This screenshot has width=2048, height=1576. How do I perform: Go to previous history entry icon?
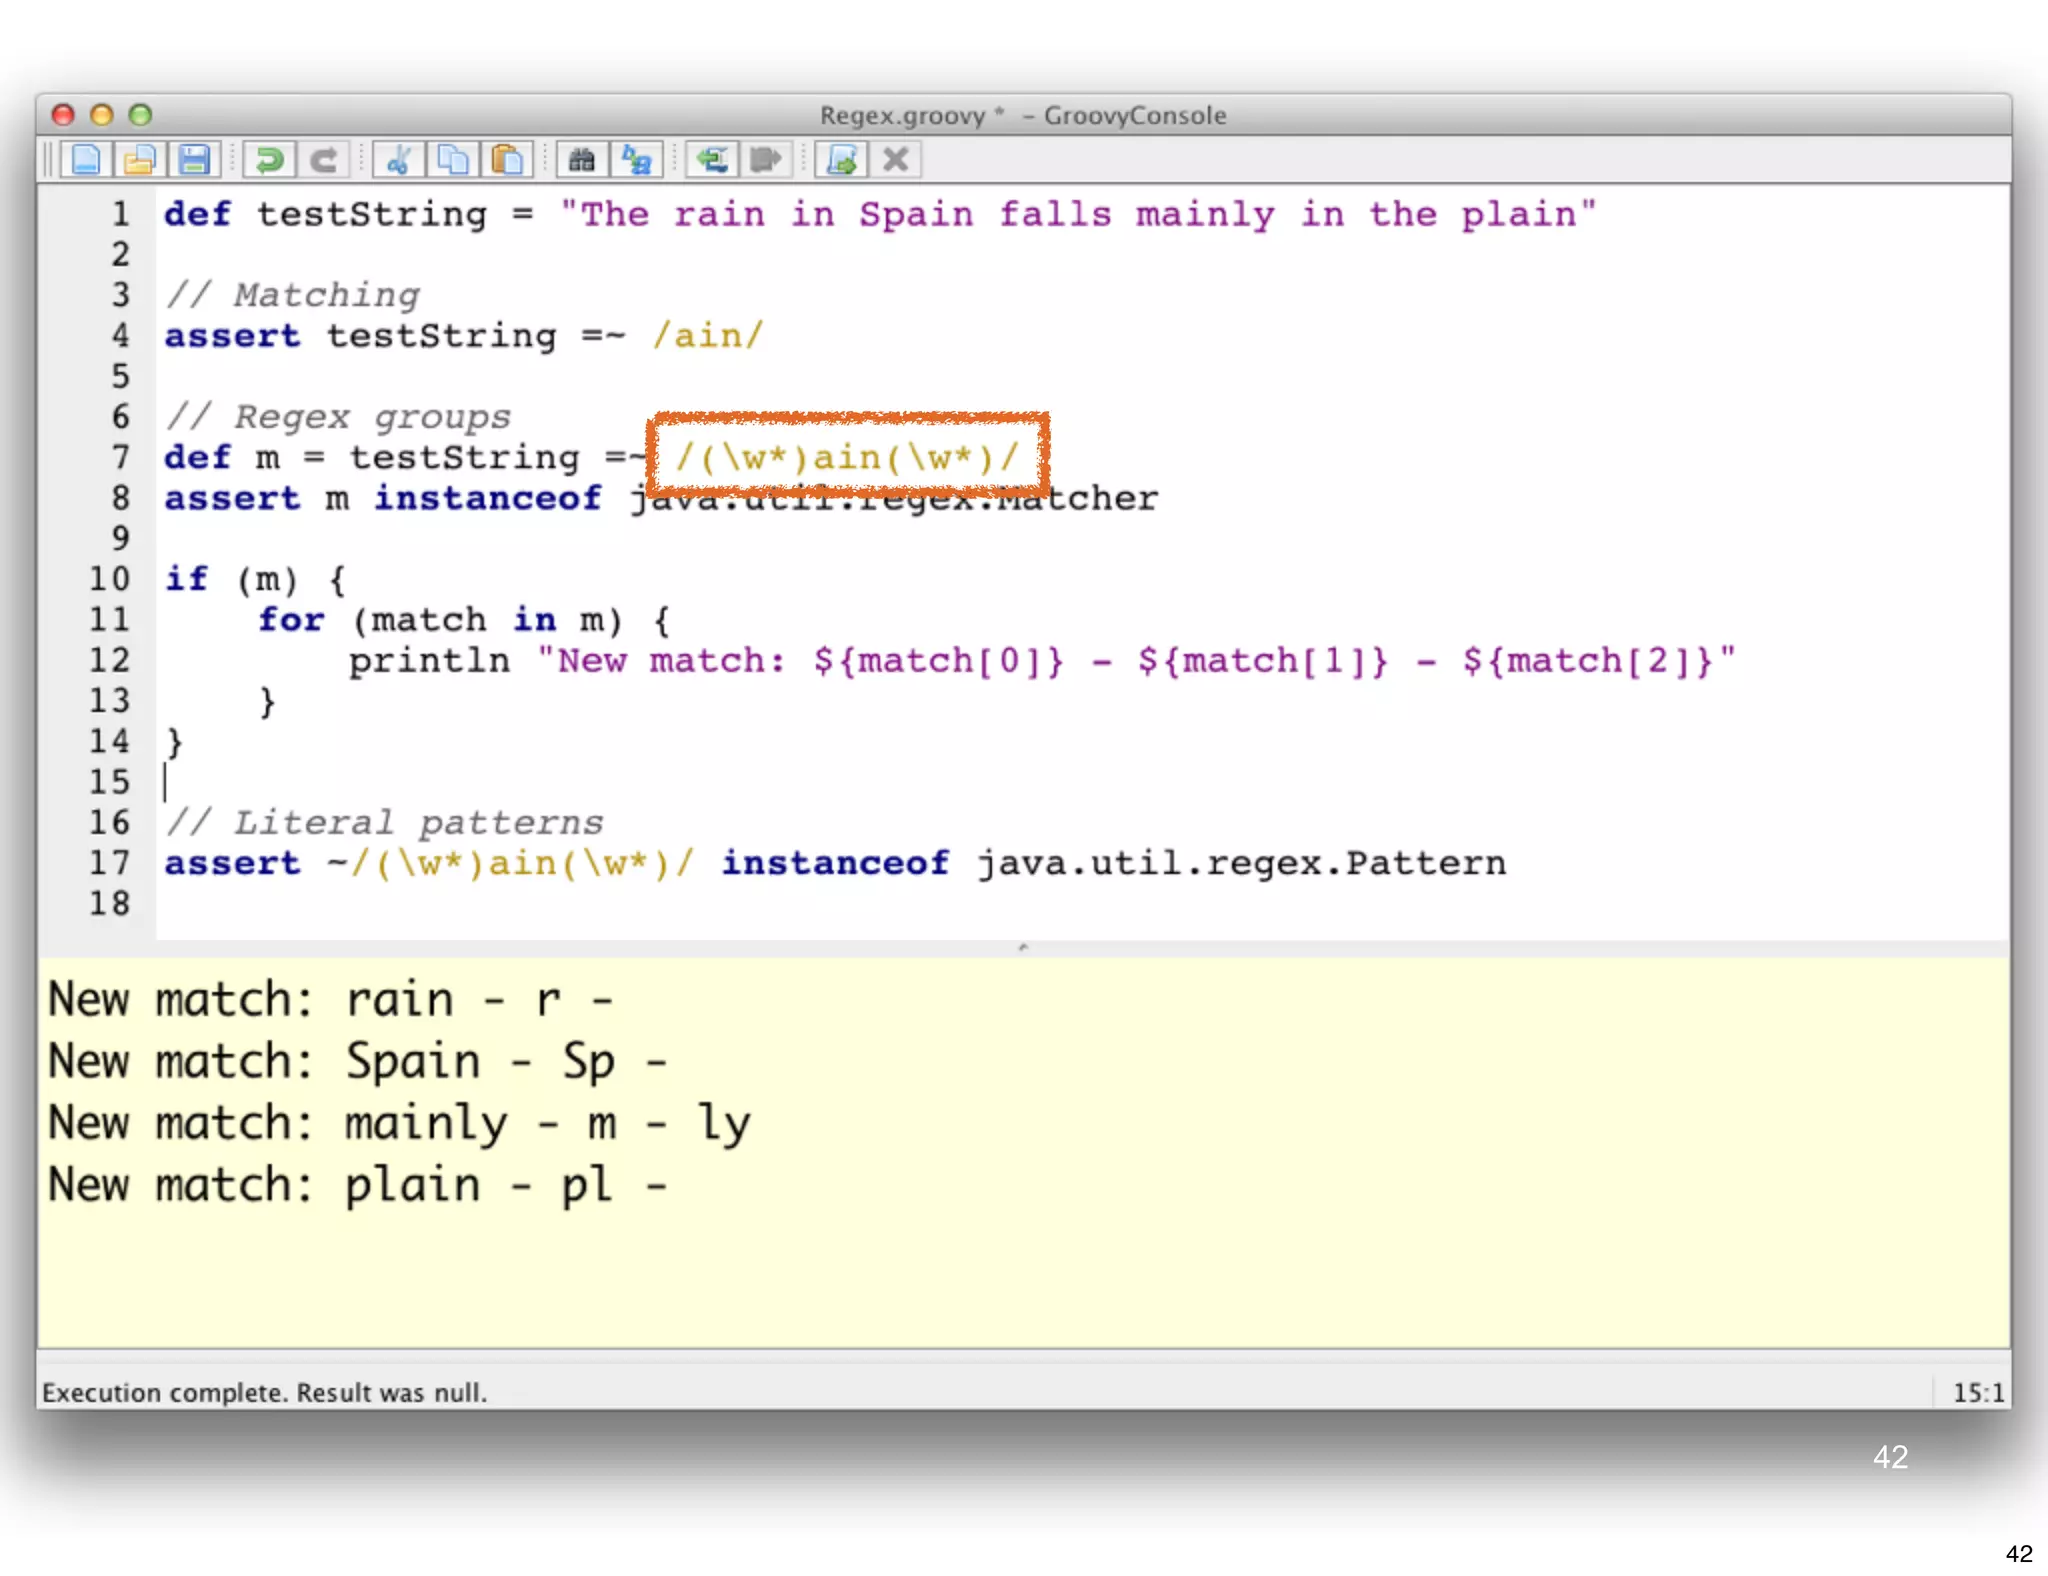pos(712,160)
